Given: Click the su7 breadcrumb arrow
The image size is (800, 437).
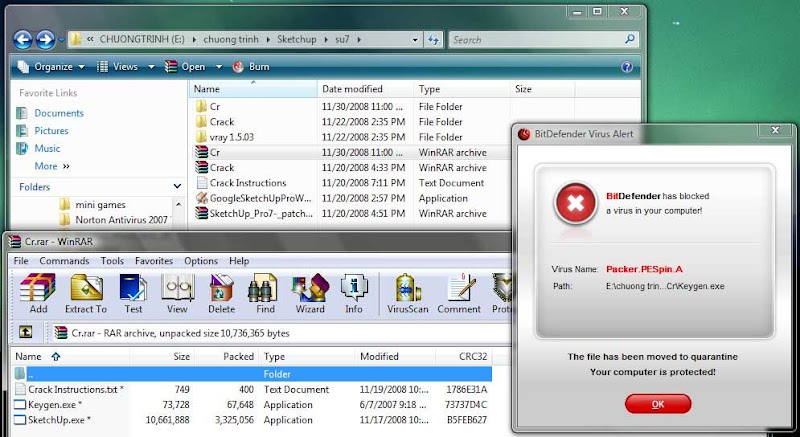Looking at the screenshot, I should click(359, 39).
